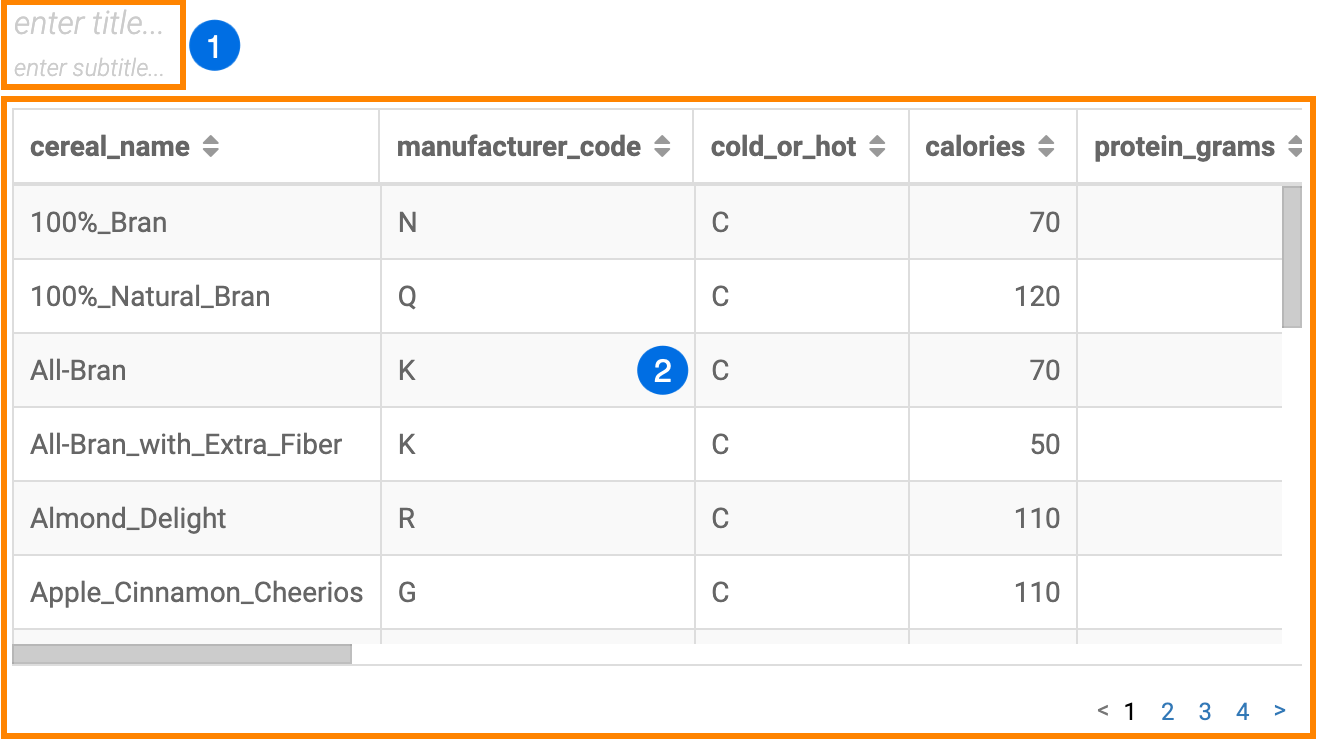Sort by cereal_name column icon
The height and width of the screenshot is (740, 1326).
210,147
